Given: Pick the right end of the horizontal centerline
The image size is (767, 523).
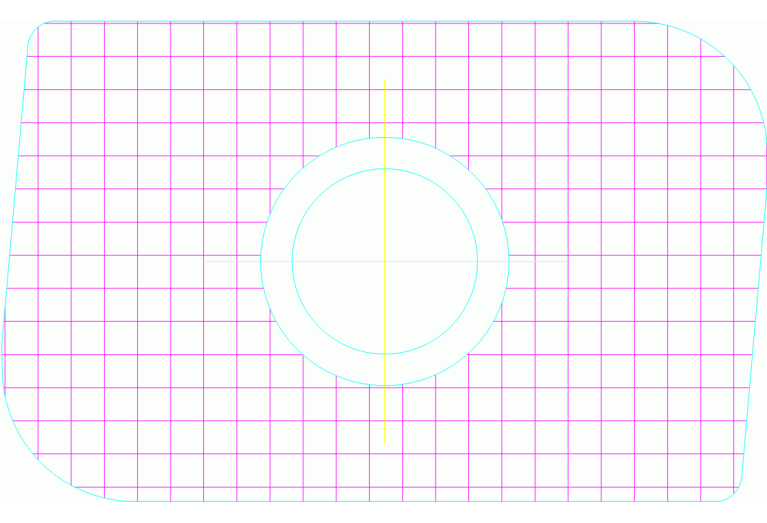Looking at the screenshot, I should click(x=566, y=261).
